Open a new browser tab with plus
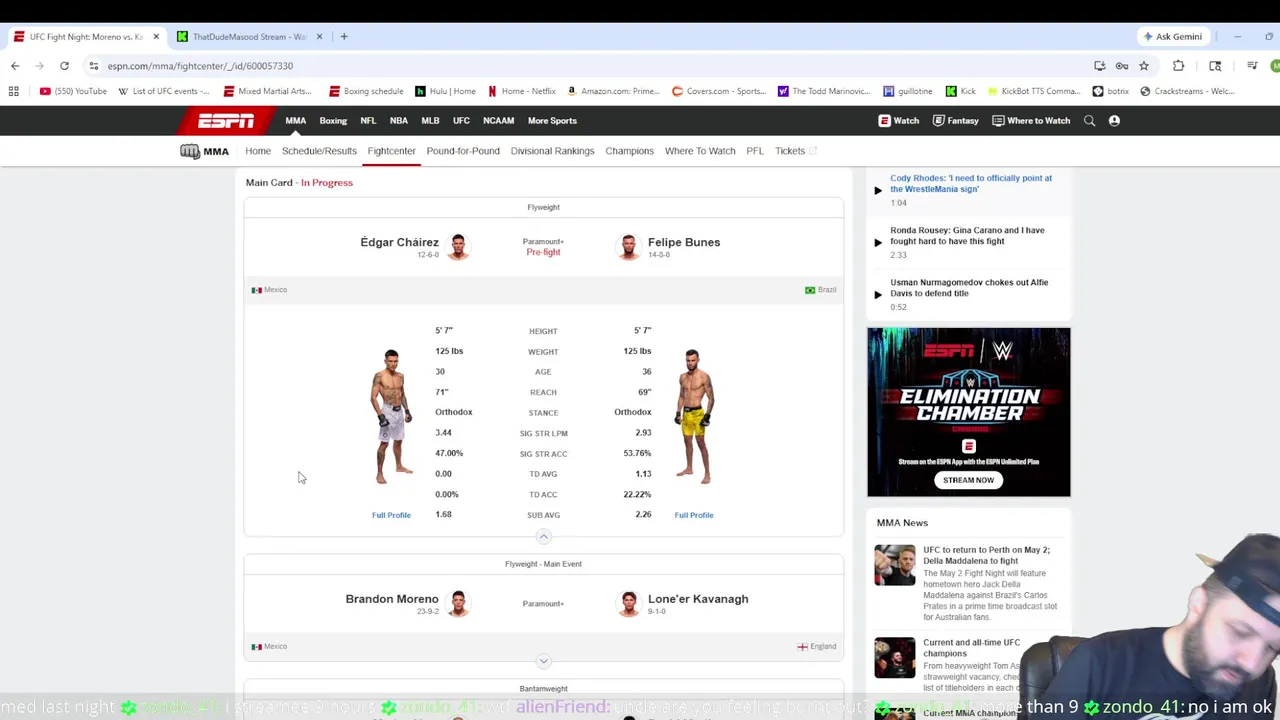 coord(344,37)
